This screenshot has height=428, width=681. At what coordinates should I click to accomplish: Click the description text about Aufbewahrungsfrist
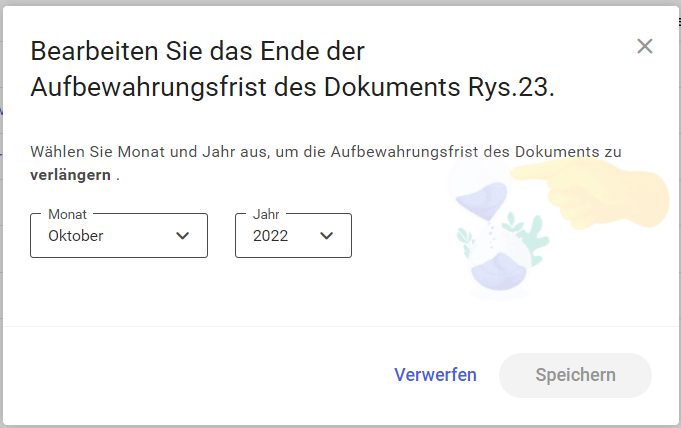(326, 163)
